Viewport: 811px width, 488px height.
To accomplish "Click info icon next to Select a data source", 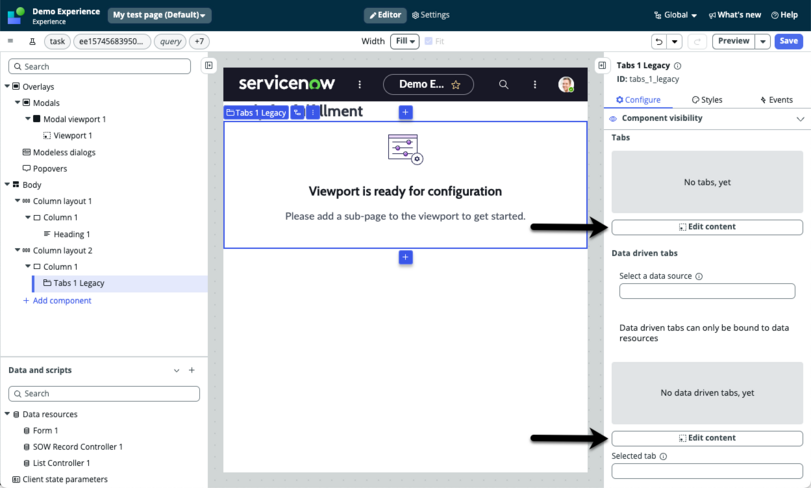I will tap(699, 277).
